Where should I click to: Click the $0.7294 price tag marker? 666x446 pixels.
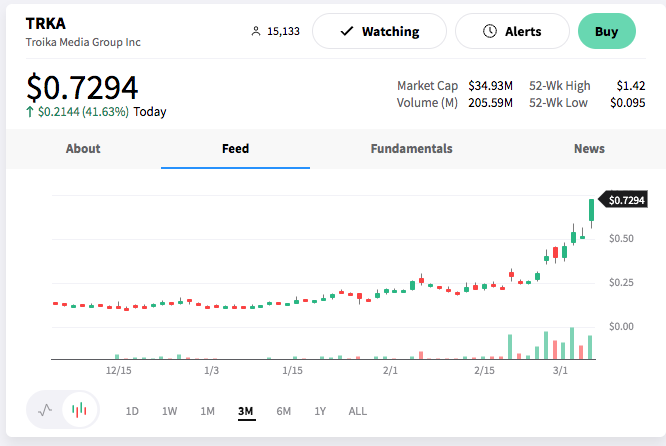pos(623,200)
